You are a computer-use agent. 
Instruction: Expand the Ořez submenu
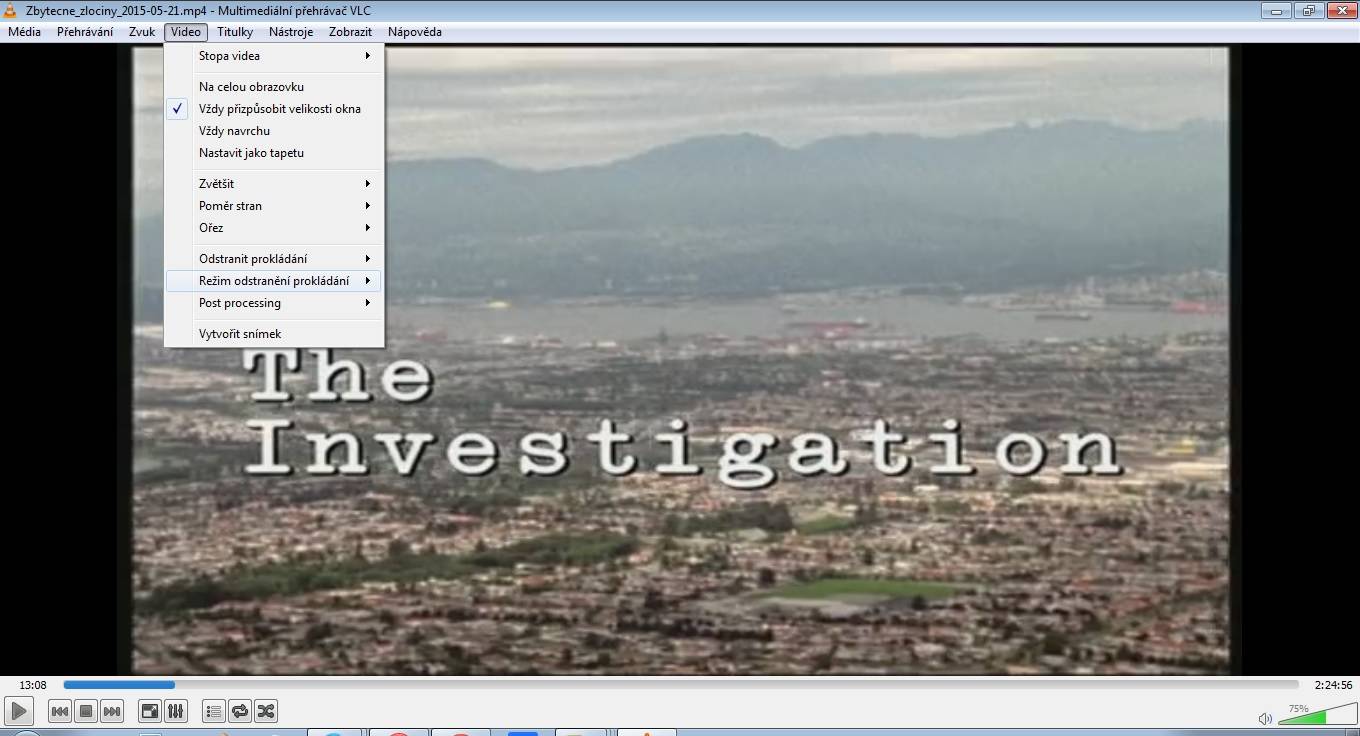pos(274,228)
